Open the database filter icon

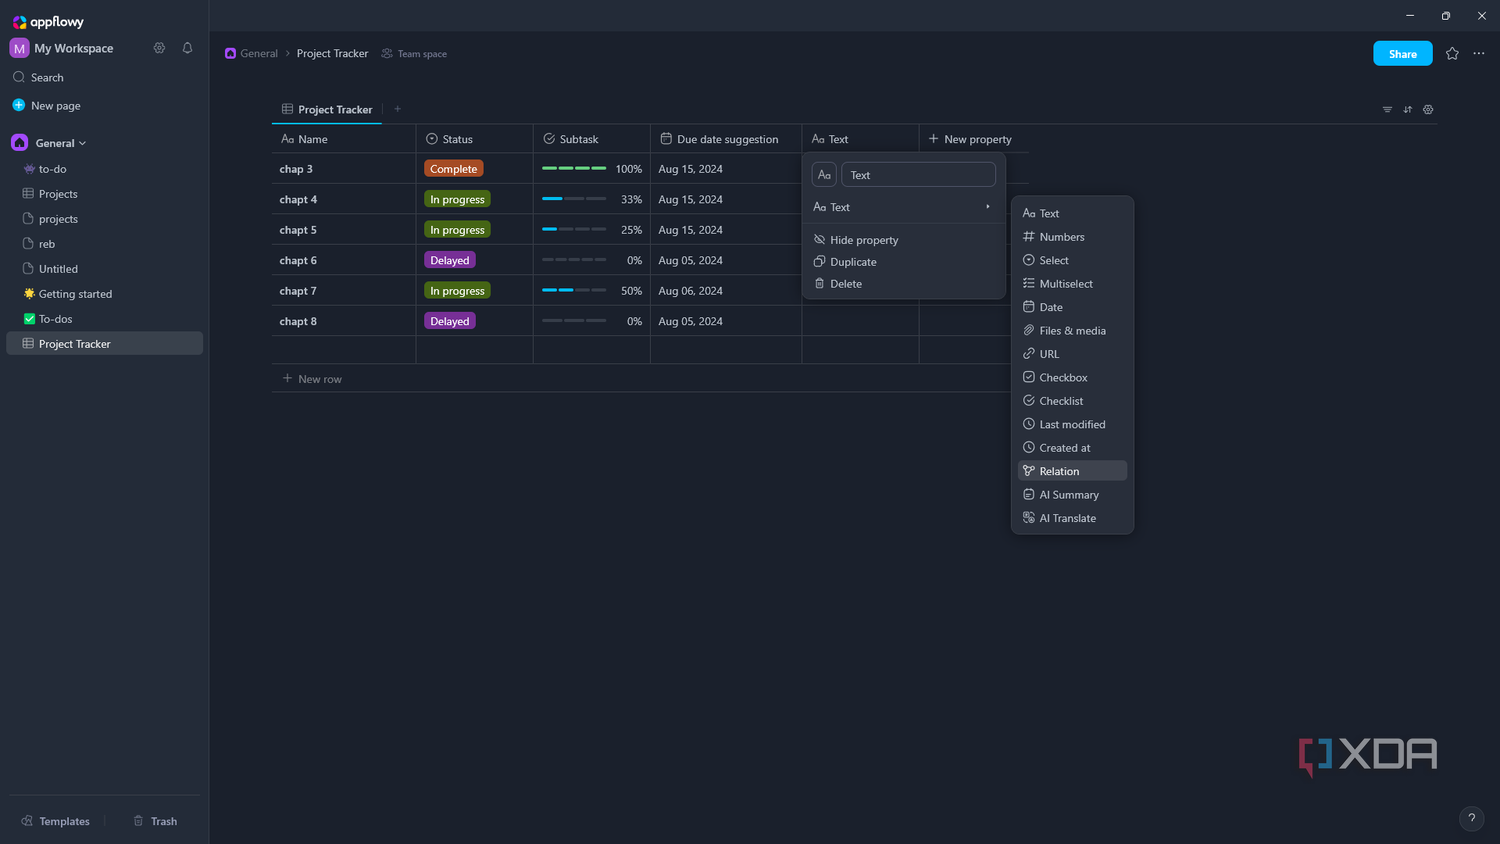tap(1387, 110)
